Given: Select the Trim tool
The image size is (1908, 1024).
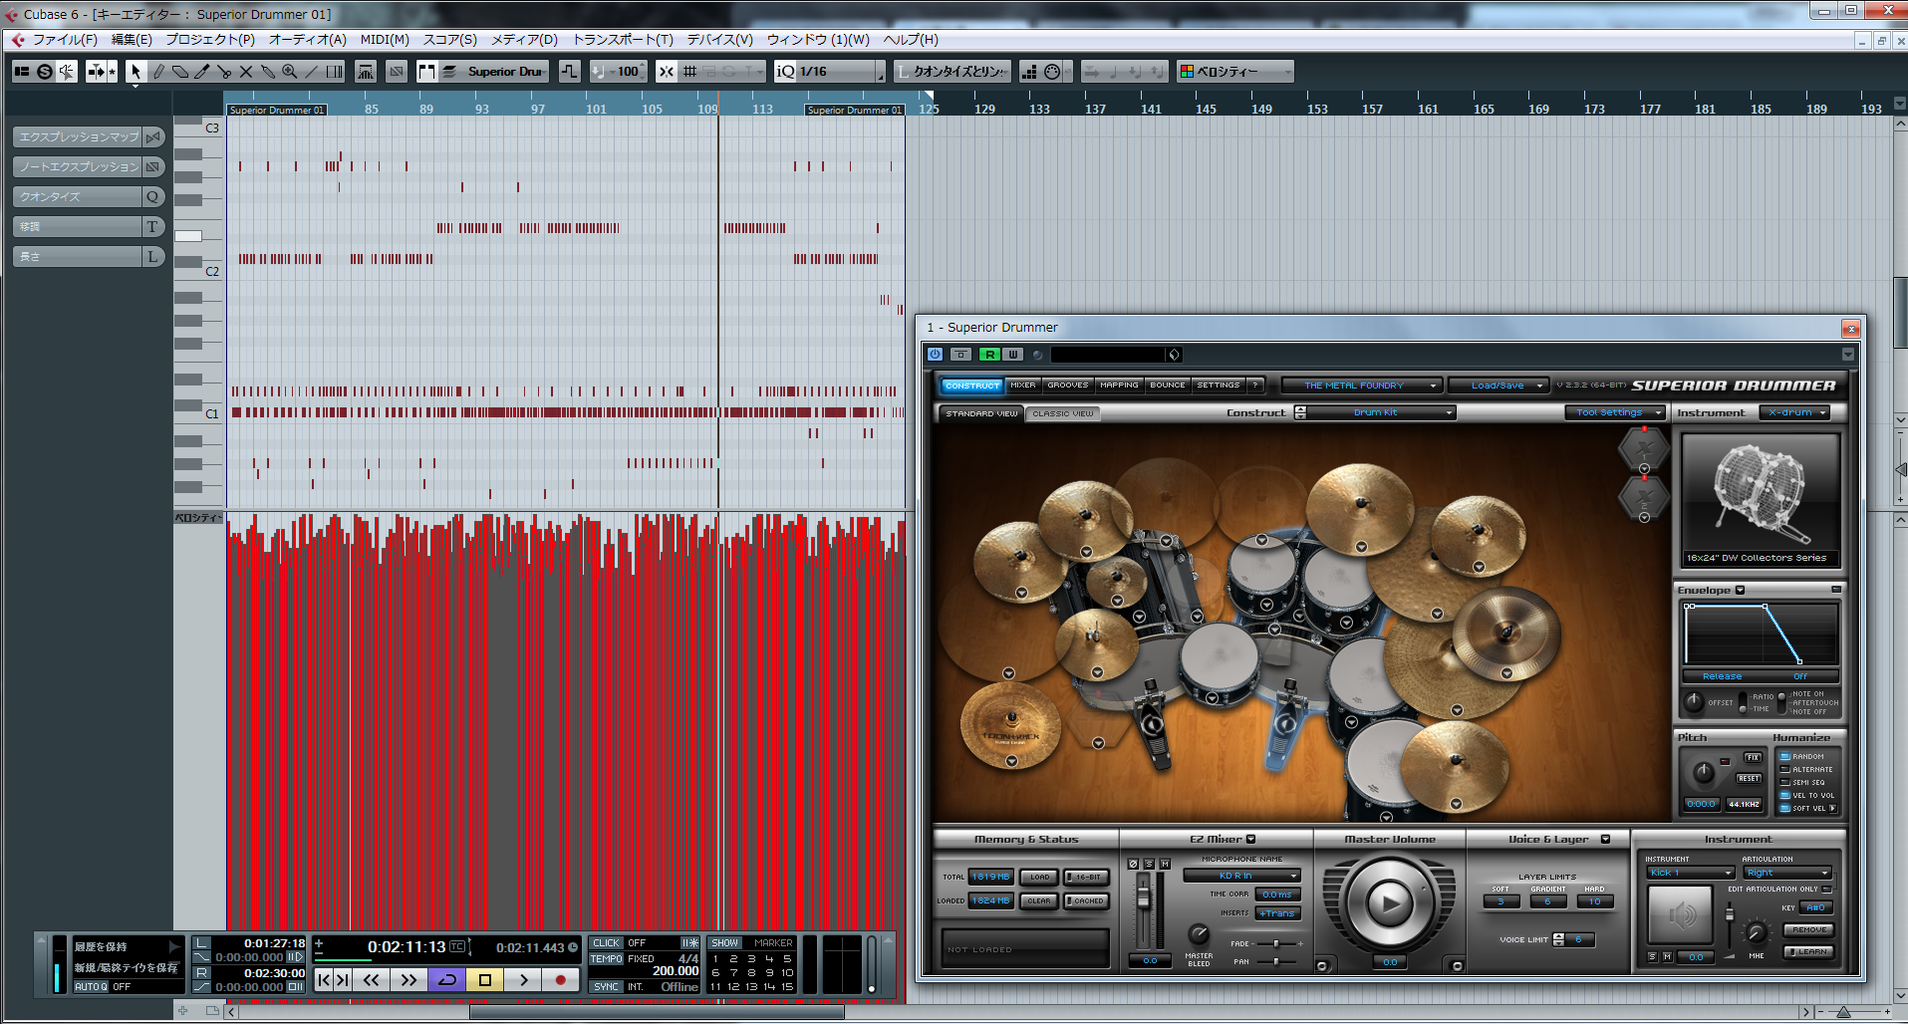Looking at the screenshot, I should (x=202, y=71).
